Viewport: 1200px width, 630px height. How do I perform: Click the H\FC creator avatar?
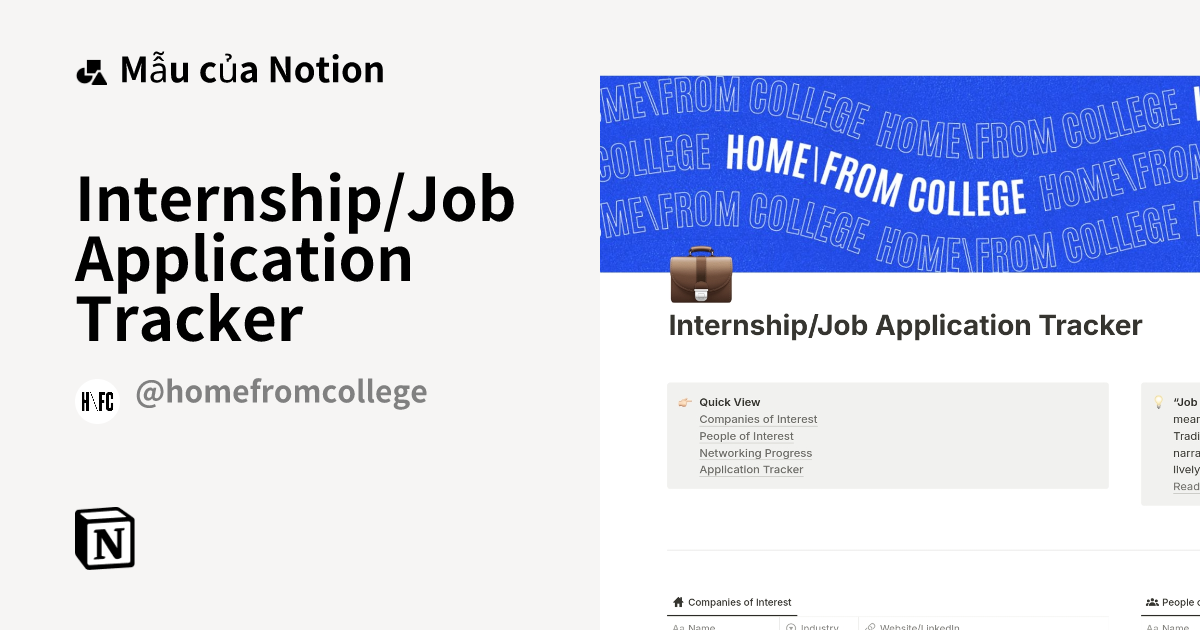97,401
